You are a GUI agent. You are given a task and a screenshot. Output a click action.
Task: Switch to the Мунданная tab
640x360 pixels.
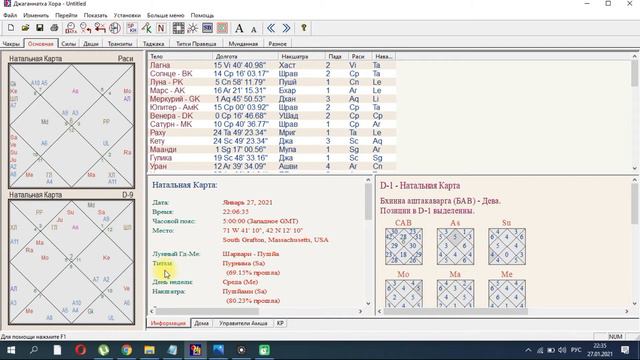click(243, 44)
